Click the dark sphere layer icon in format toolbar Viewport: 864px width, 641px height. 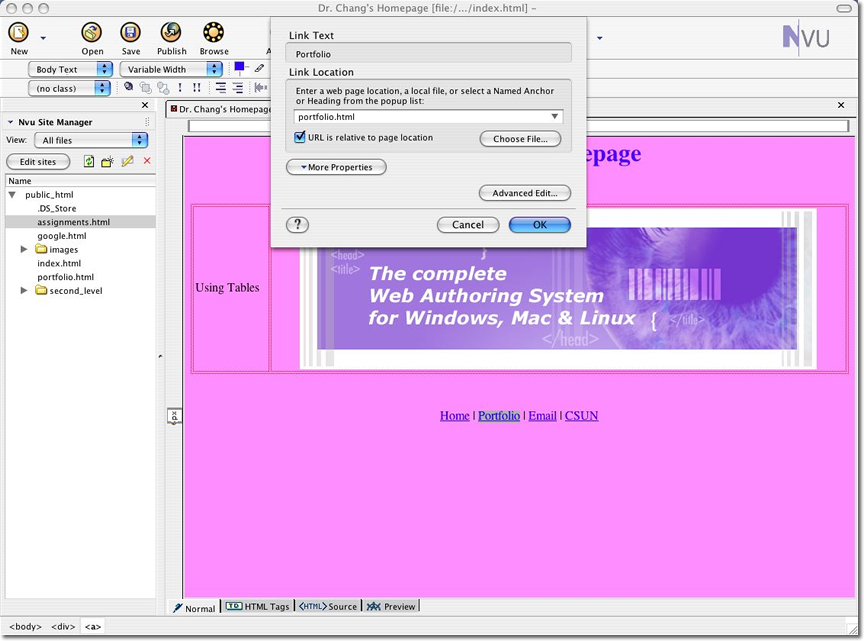(x=128, y=87)
